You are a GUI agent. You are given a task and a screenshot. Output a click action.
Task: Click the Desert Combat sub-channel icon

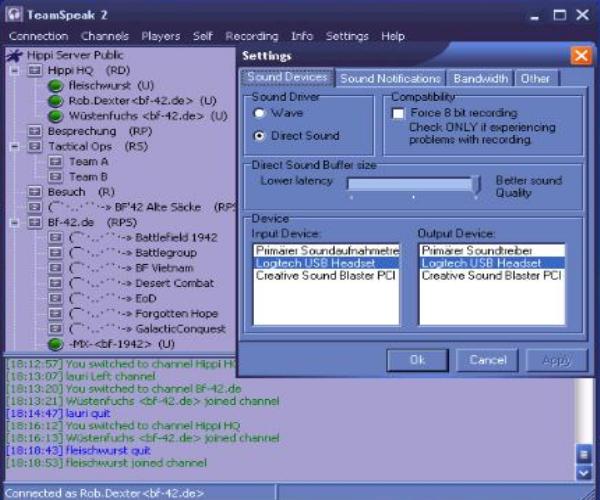(55, 283)
